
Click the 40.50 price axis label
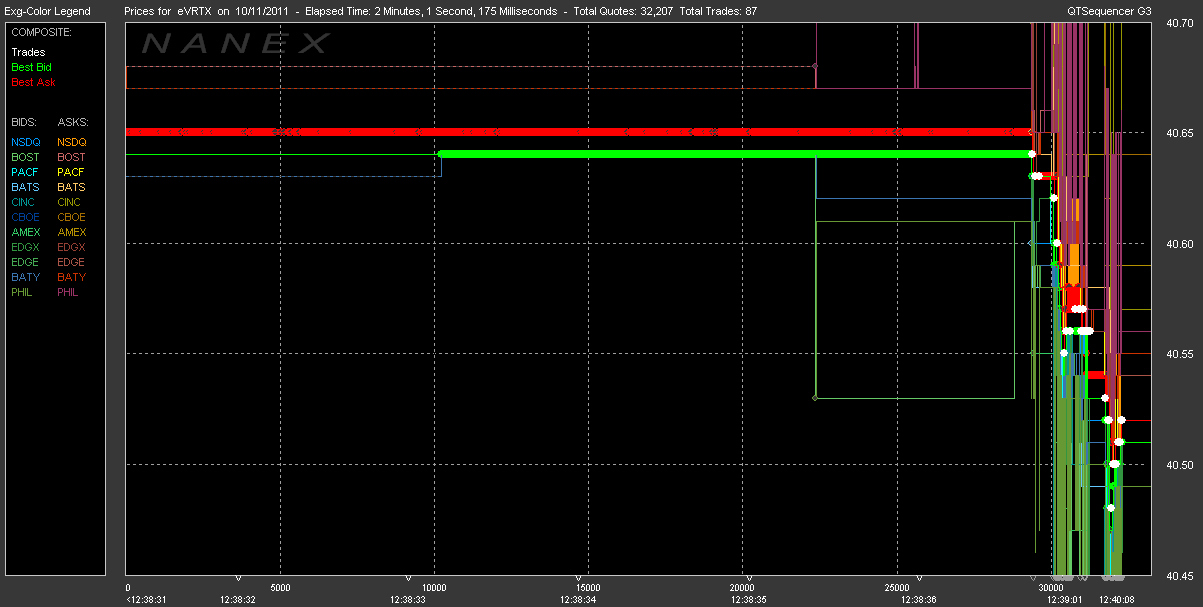click(x=1181, y=465)
